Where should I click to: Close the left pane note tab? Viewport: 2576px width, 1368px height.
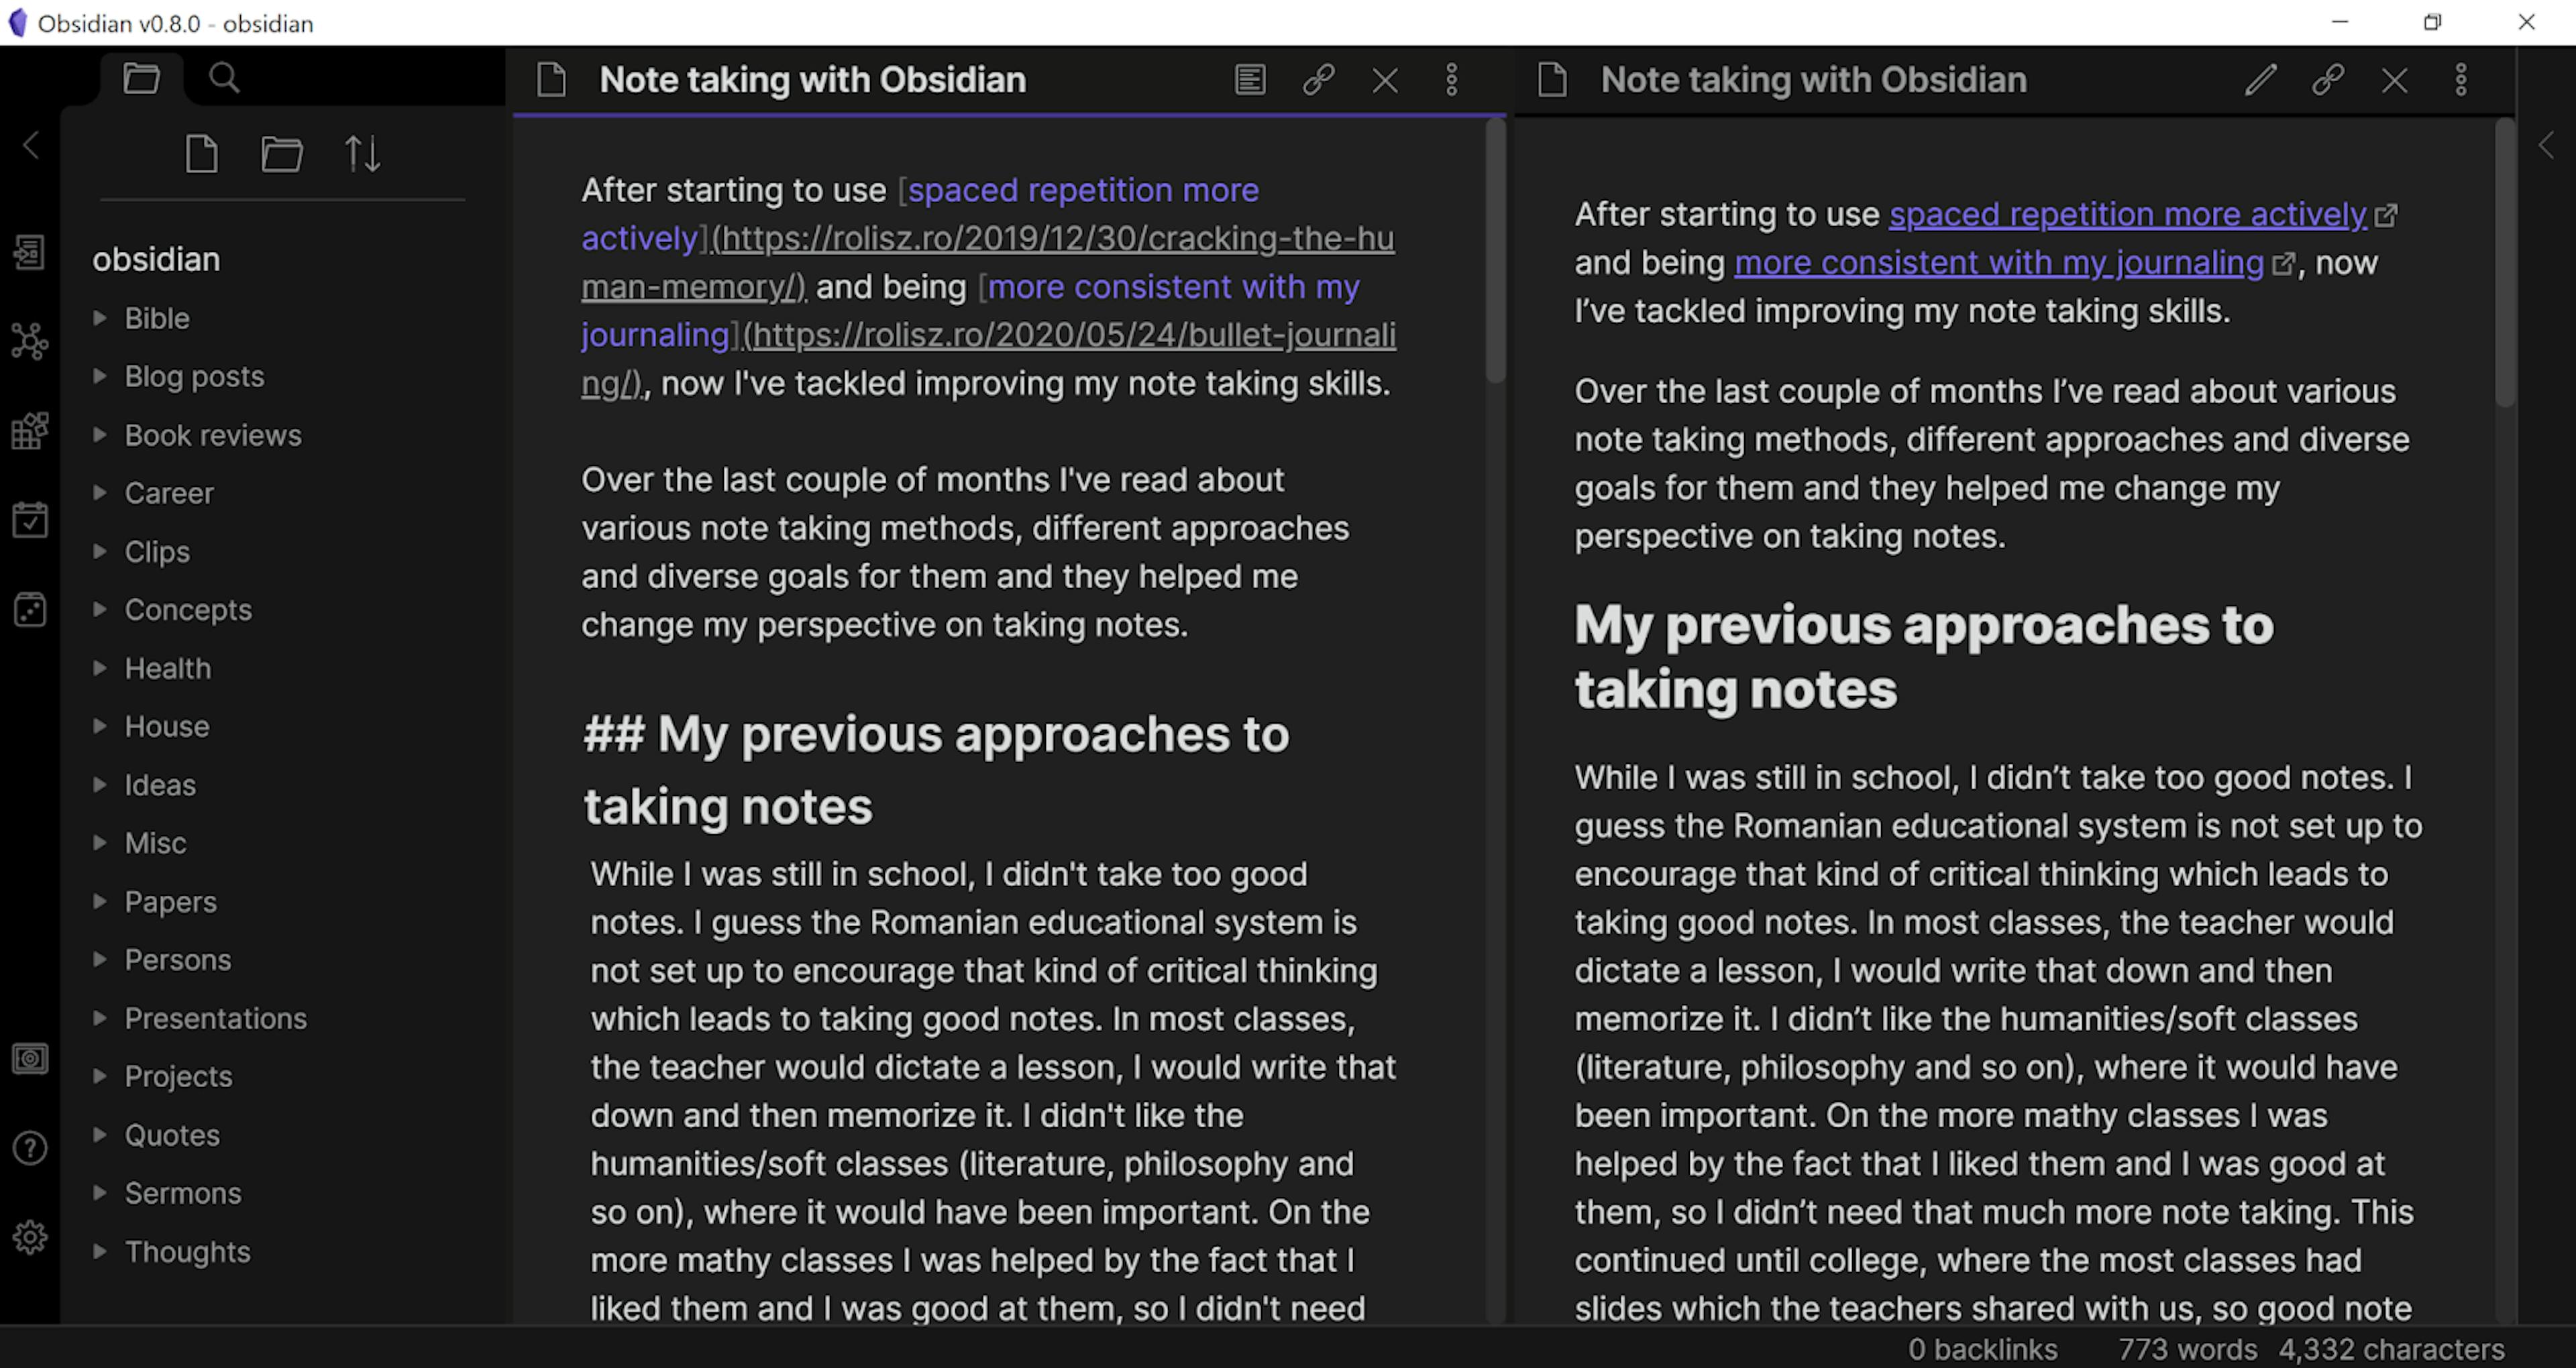click(x=1387, y=80)
